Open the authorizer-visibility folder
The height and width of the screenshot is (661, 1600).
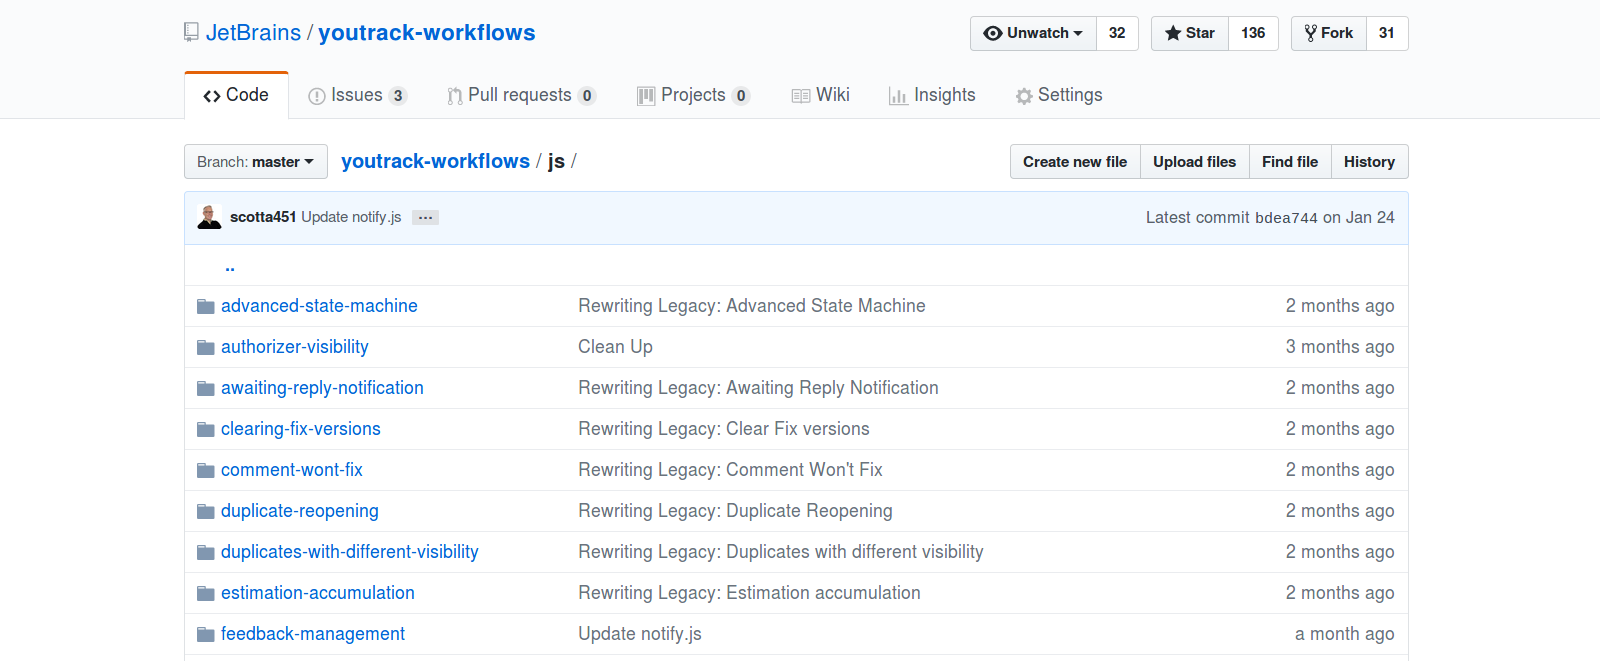click(295, 347)
